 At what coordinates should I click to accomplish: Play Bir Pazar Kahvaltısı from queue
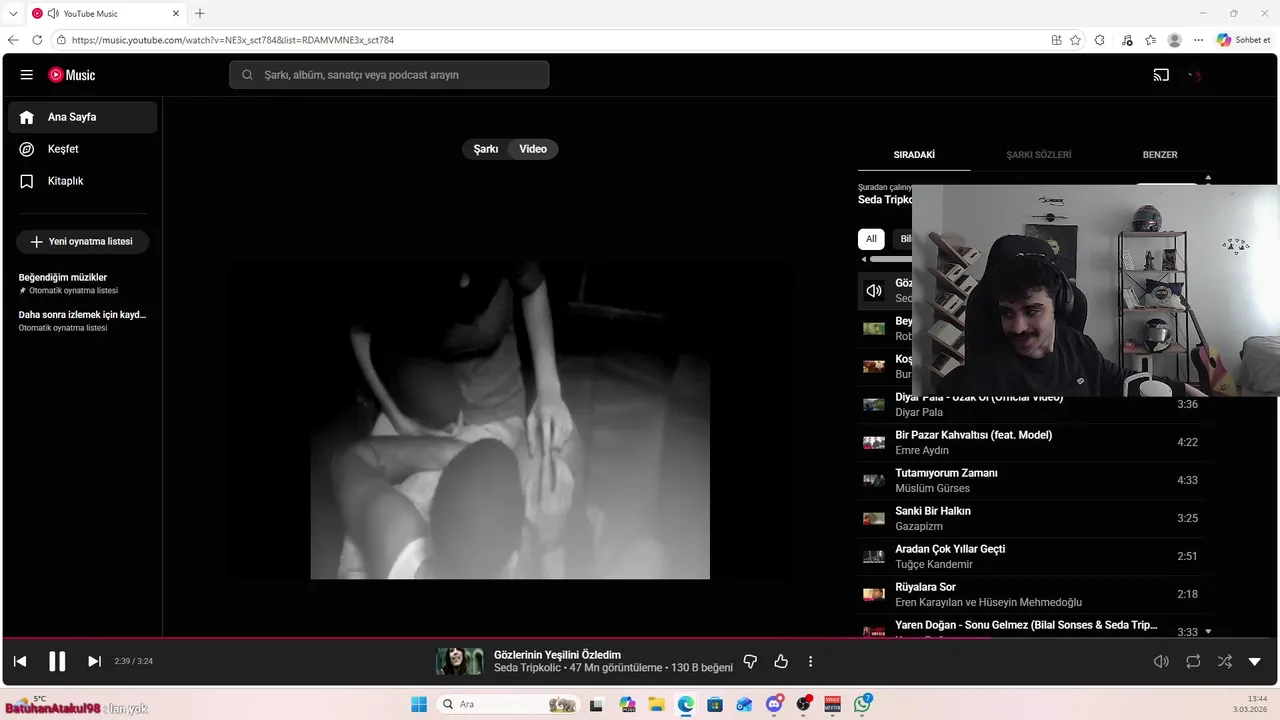click(1030, 442)
